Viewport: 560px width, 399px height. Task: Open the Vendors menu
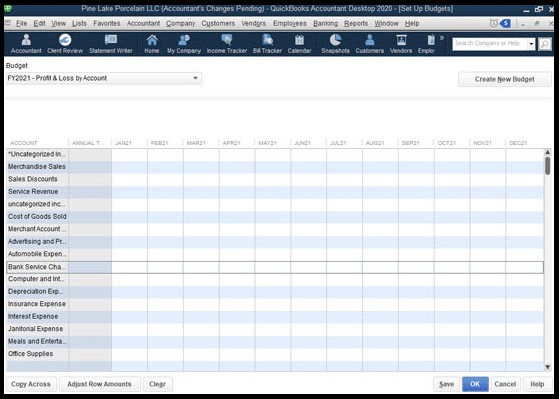point(254,24)
